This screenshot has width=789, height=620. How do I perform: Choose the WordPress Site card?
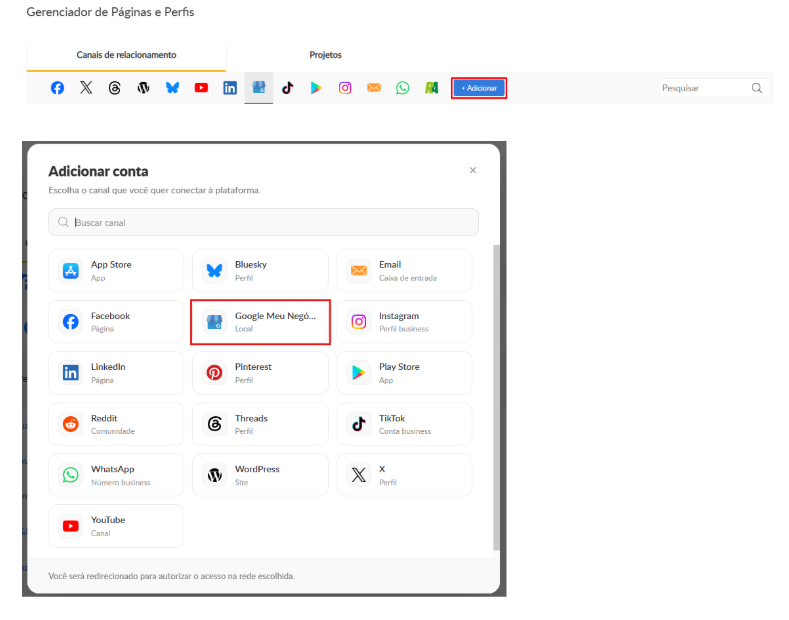260,475
